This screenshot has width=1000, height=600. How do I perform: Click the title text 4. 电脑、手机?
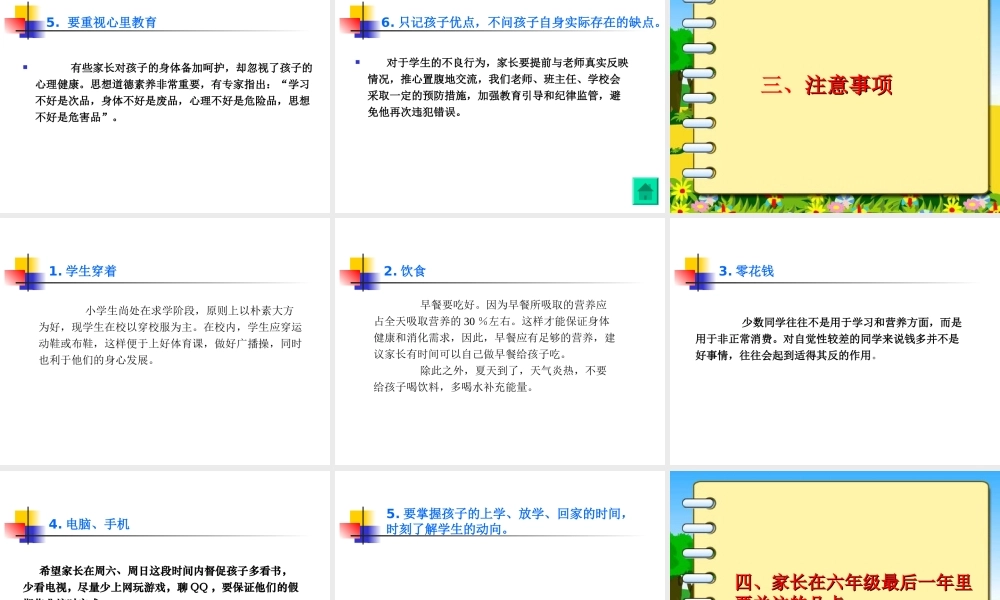[89, 523]
